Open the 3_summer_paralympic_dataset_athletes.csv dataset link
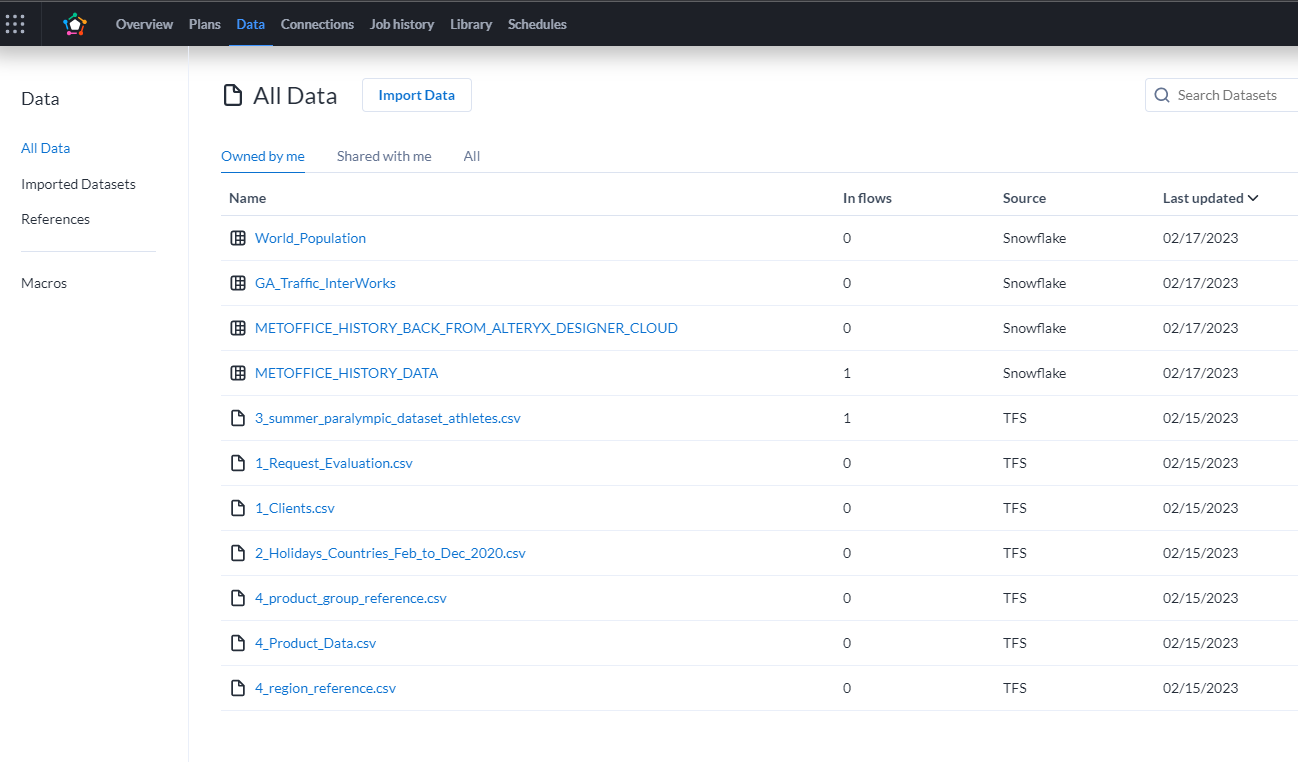Image resolution: width=1298 pixels, height=762 pixels. [x=388, y=418]
